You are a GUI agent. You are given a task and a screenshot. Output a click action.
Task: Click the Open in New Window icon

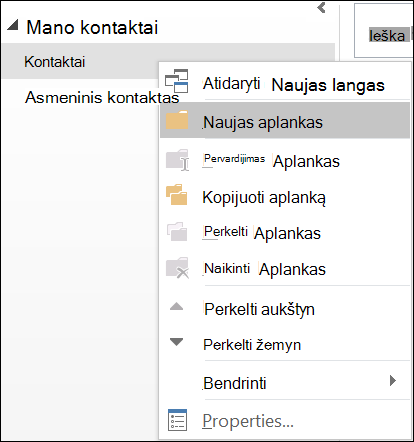[x=177, y=81]
